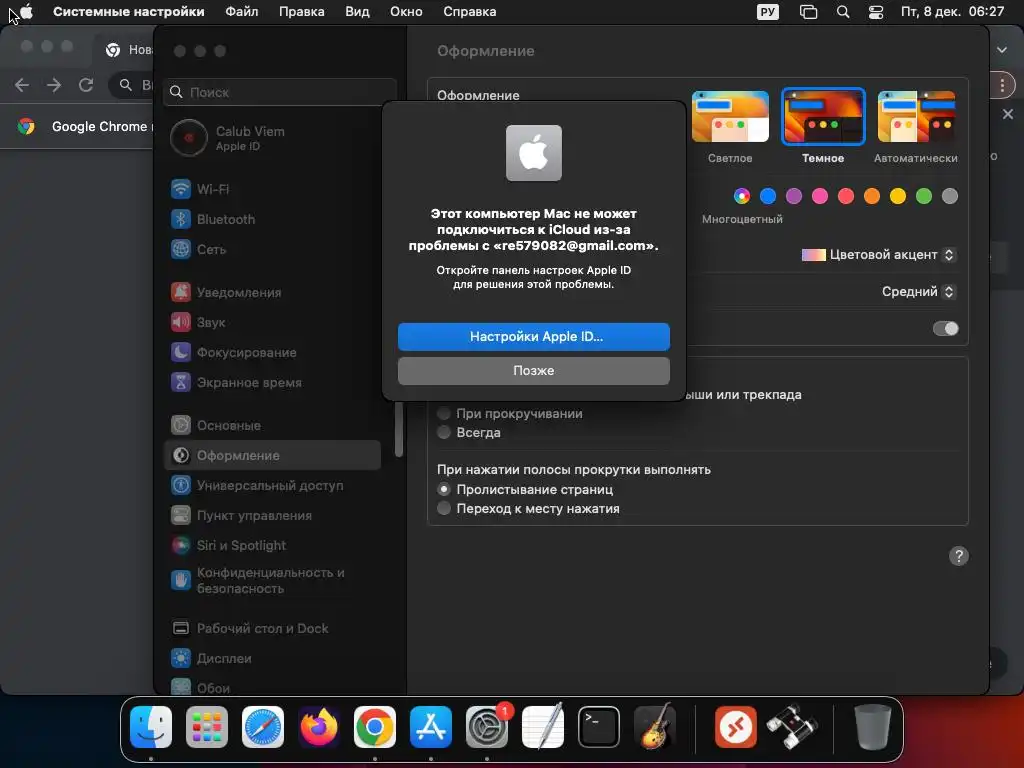Select the Звук speaker icon

(181, 323)
